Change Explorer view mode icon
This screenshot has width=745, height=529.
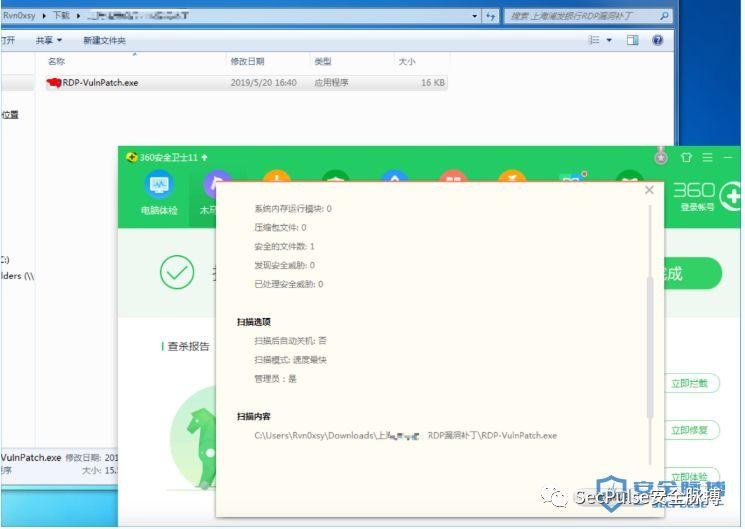[594, 40]
